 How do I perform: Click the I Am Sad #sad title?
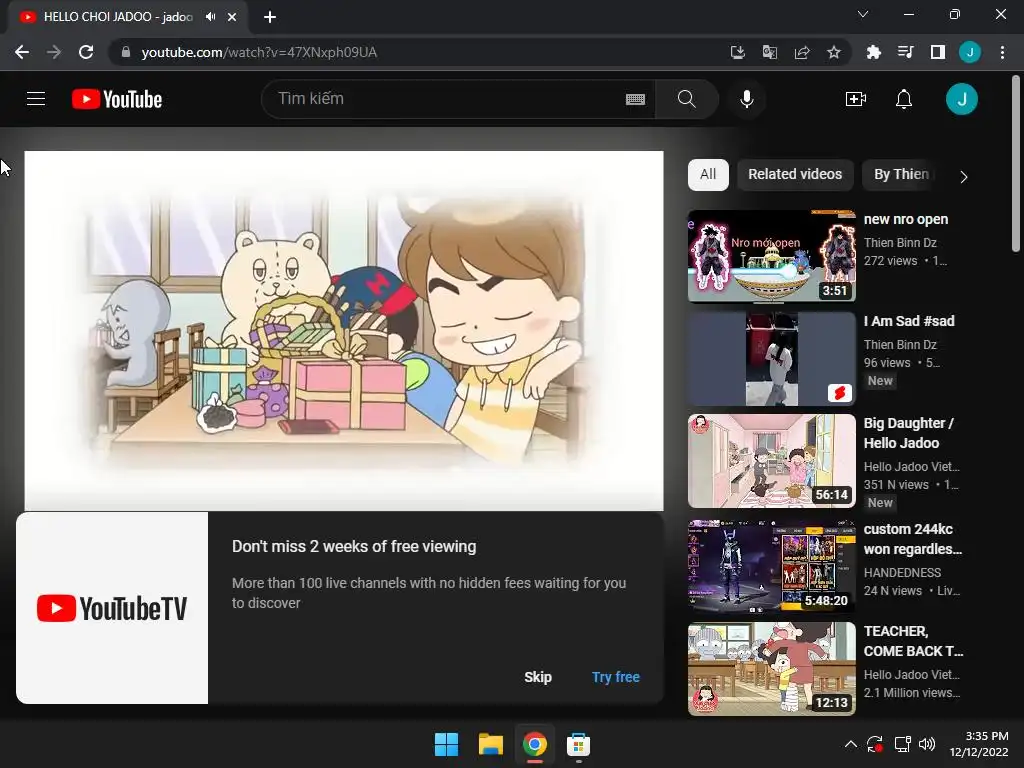[909, 321]
